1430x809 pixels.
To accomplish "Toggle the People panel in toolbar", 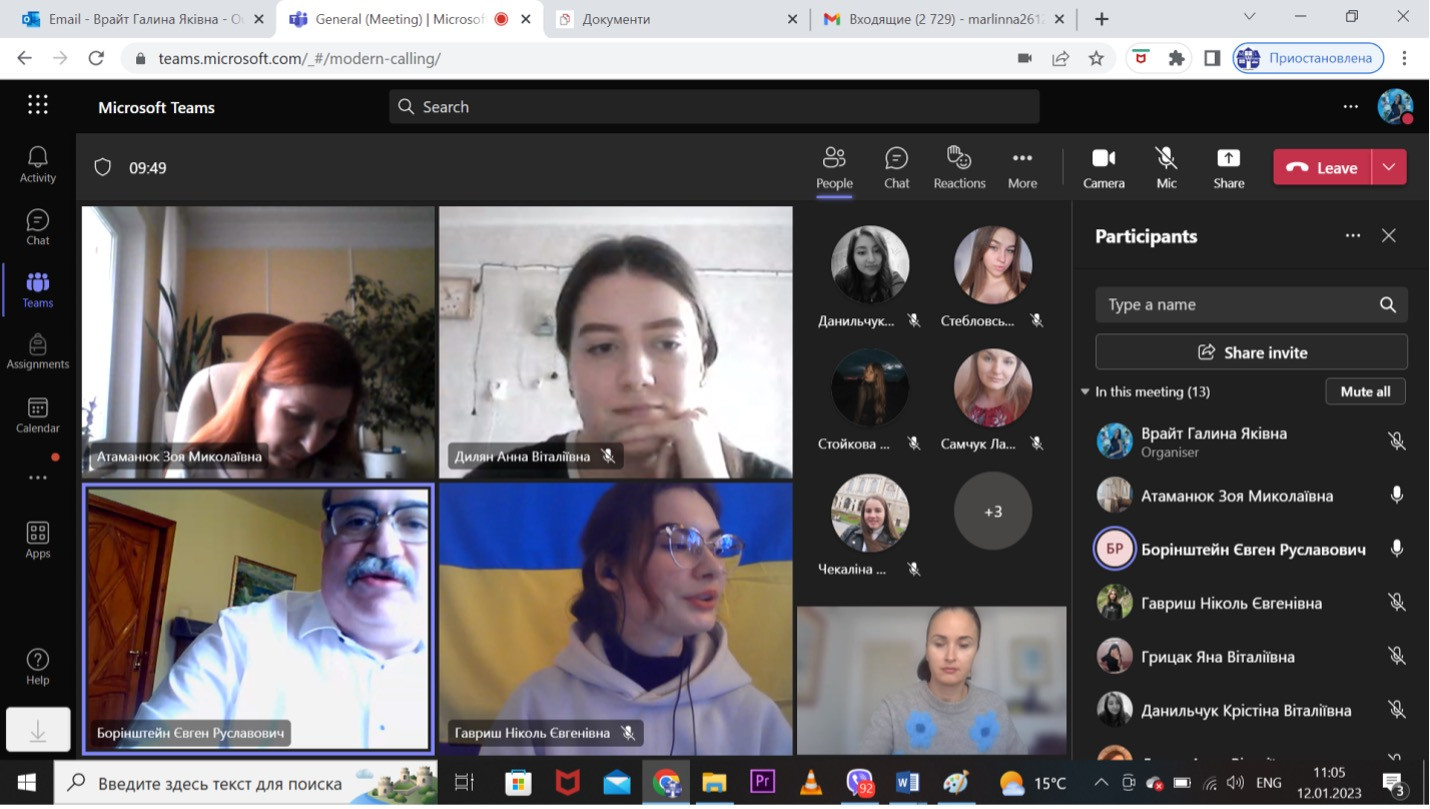I will point(834,167).
